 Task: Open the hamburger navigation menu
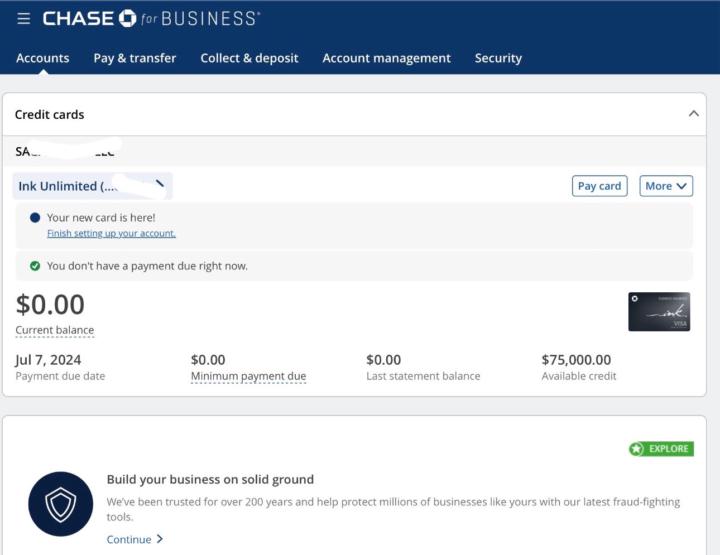click(x=23, y=18)
